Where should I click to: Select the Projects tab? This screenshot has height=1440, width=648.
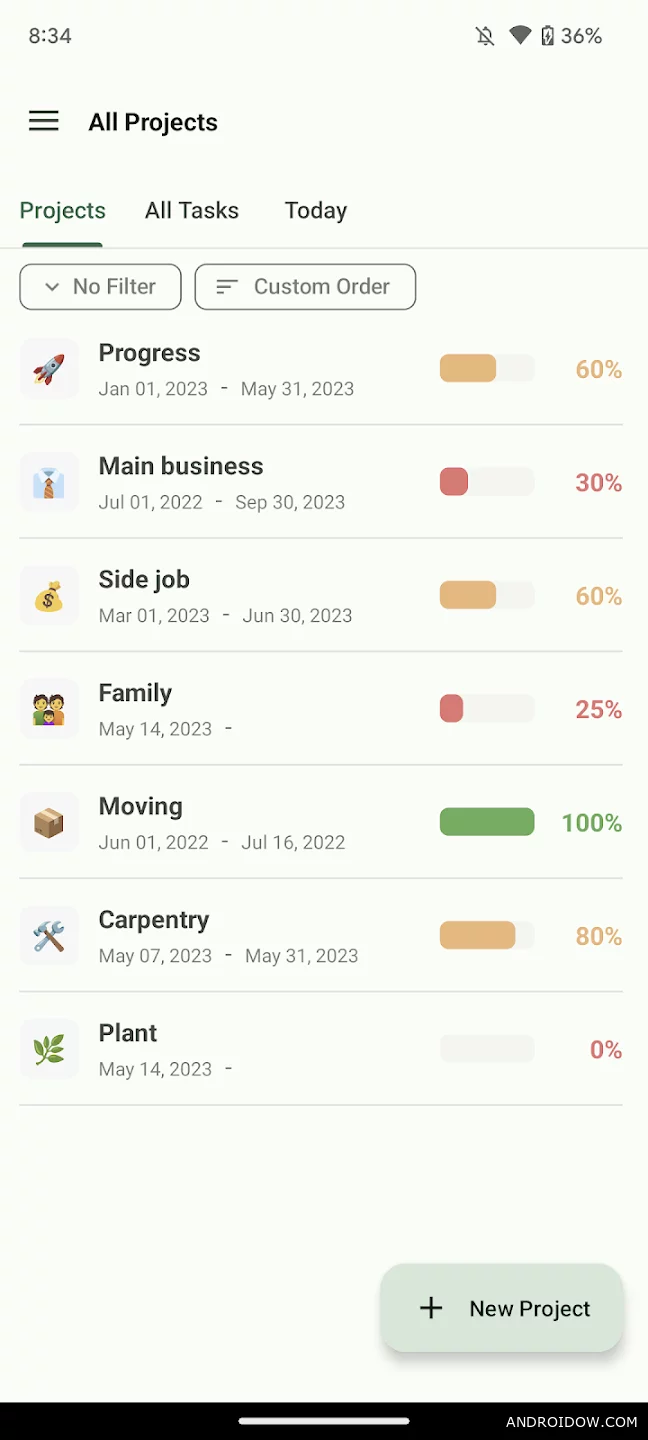[63, 211]
